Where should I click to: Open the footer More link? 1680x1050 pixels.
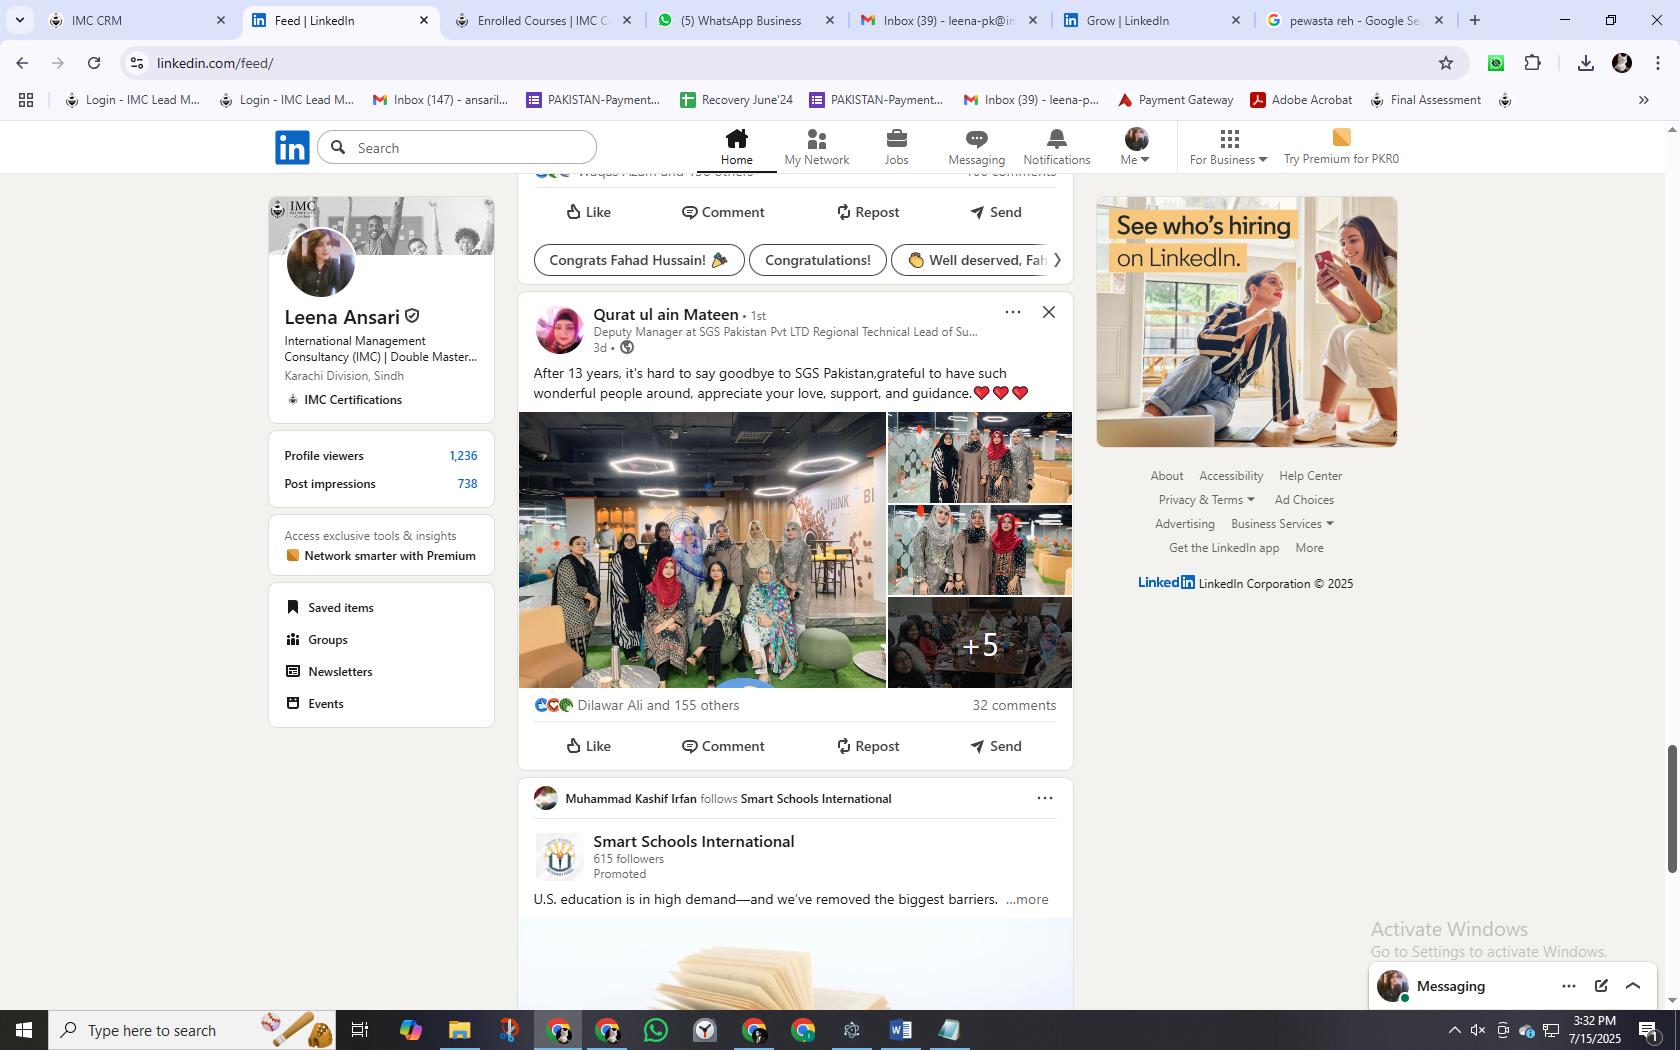[x=1309, y=548]
